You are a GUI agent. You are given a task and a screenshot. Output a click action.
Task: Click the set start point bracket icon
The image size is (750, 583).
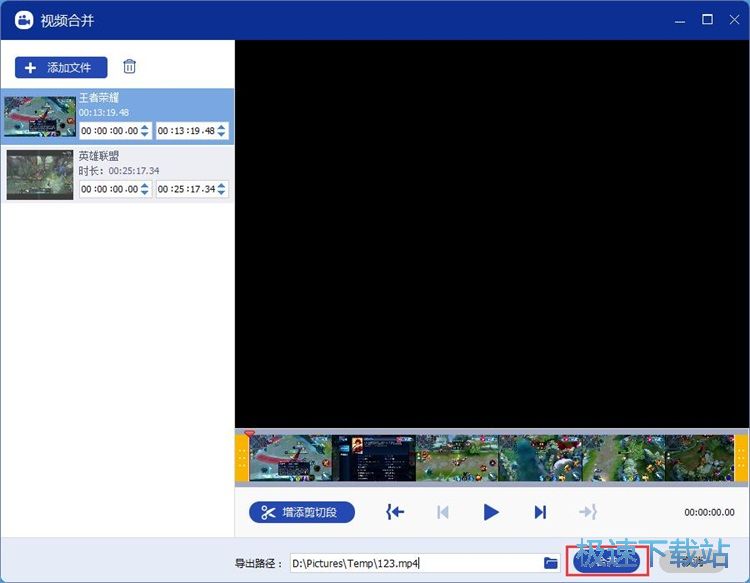click(395, 512)
